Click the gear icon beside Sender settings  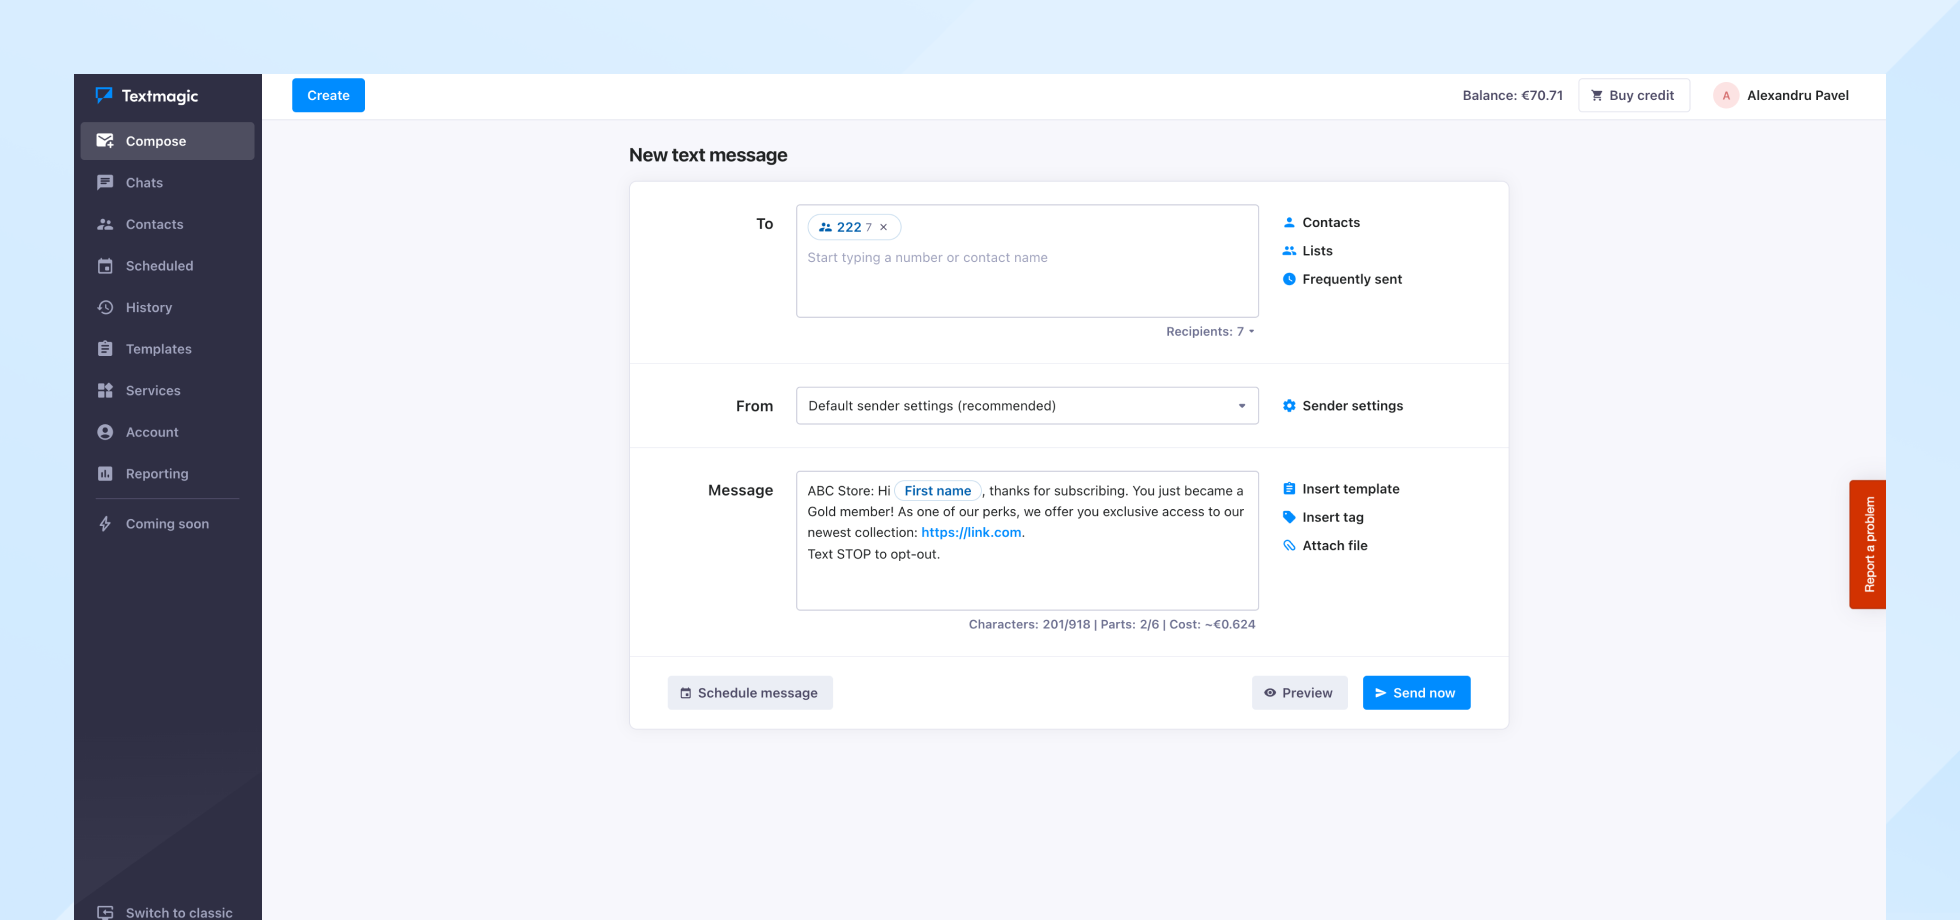(1289, 406)
